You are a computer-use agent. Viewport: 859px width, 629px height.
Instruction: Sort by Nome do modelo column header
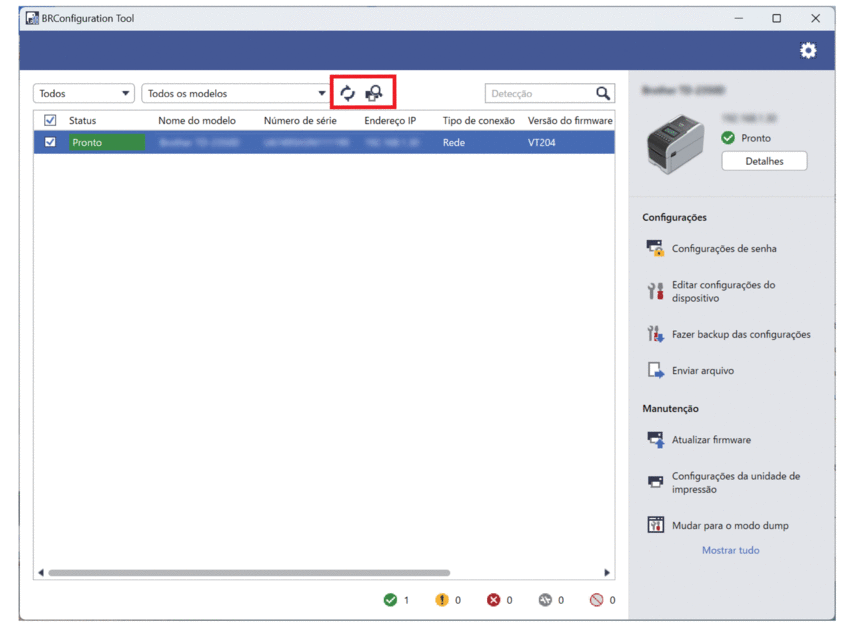[197, 121]
